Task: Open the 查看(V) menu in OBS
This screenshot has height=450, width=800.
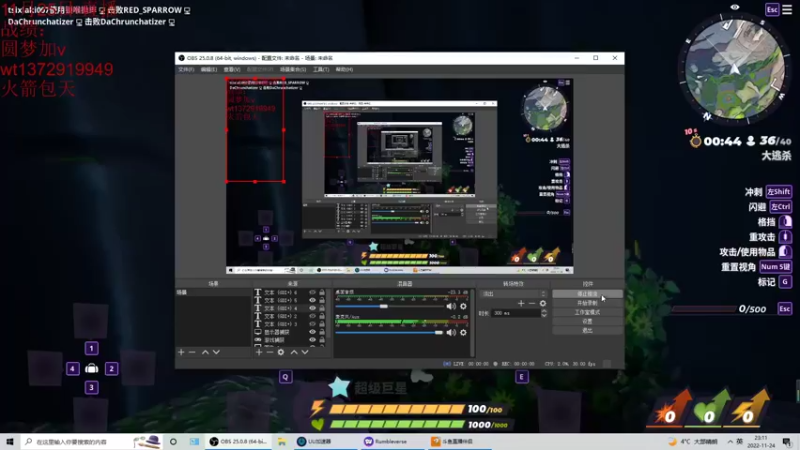Action: [x=232, y=69]
